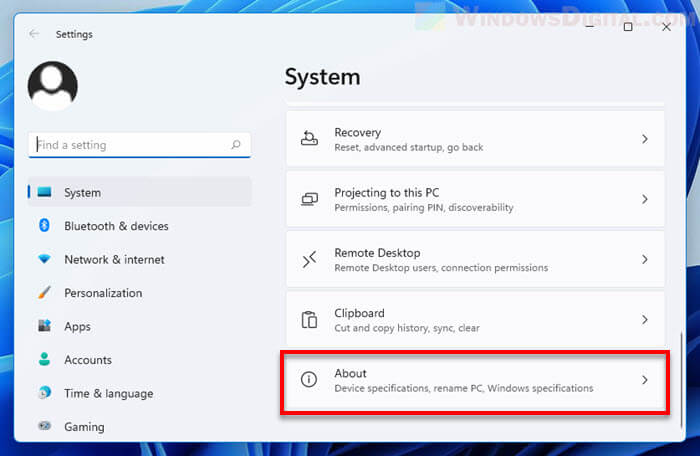Open Projecting to this PC settings
The height and width of the screenshot is (456, 700).
coord(475,199)
